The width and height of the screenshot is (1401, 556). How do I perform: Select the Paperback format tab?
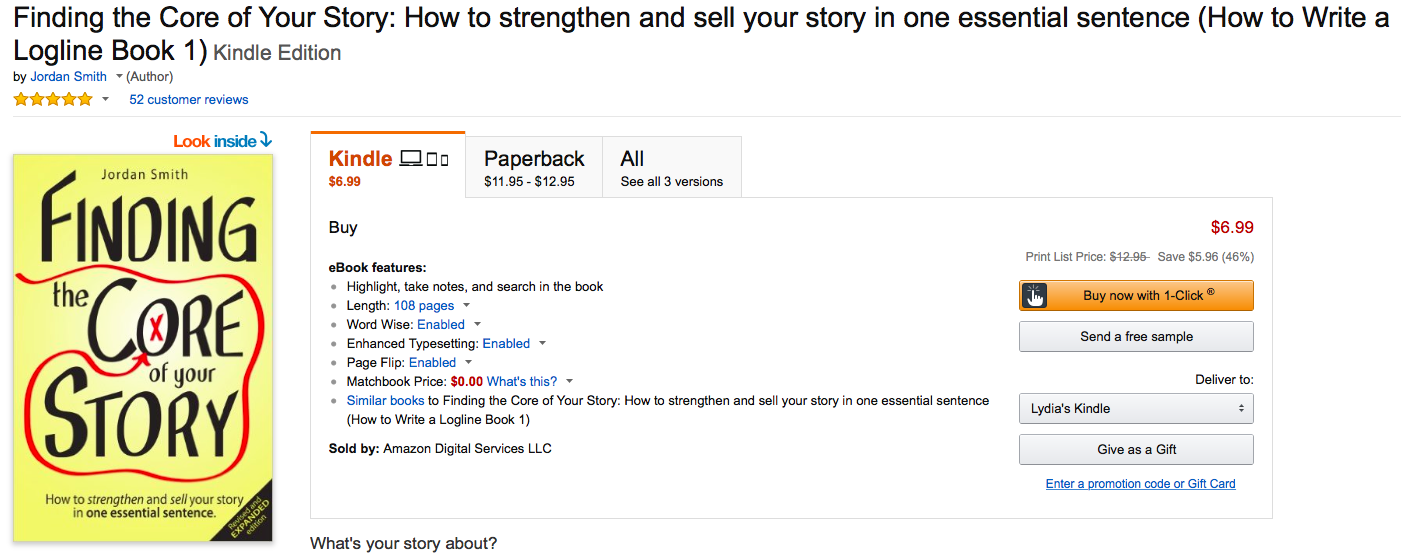pos(534,168)
